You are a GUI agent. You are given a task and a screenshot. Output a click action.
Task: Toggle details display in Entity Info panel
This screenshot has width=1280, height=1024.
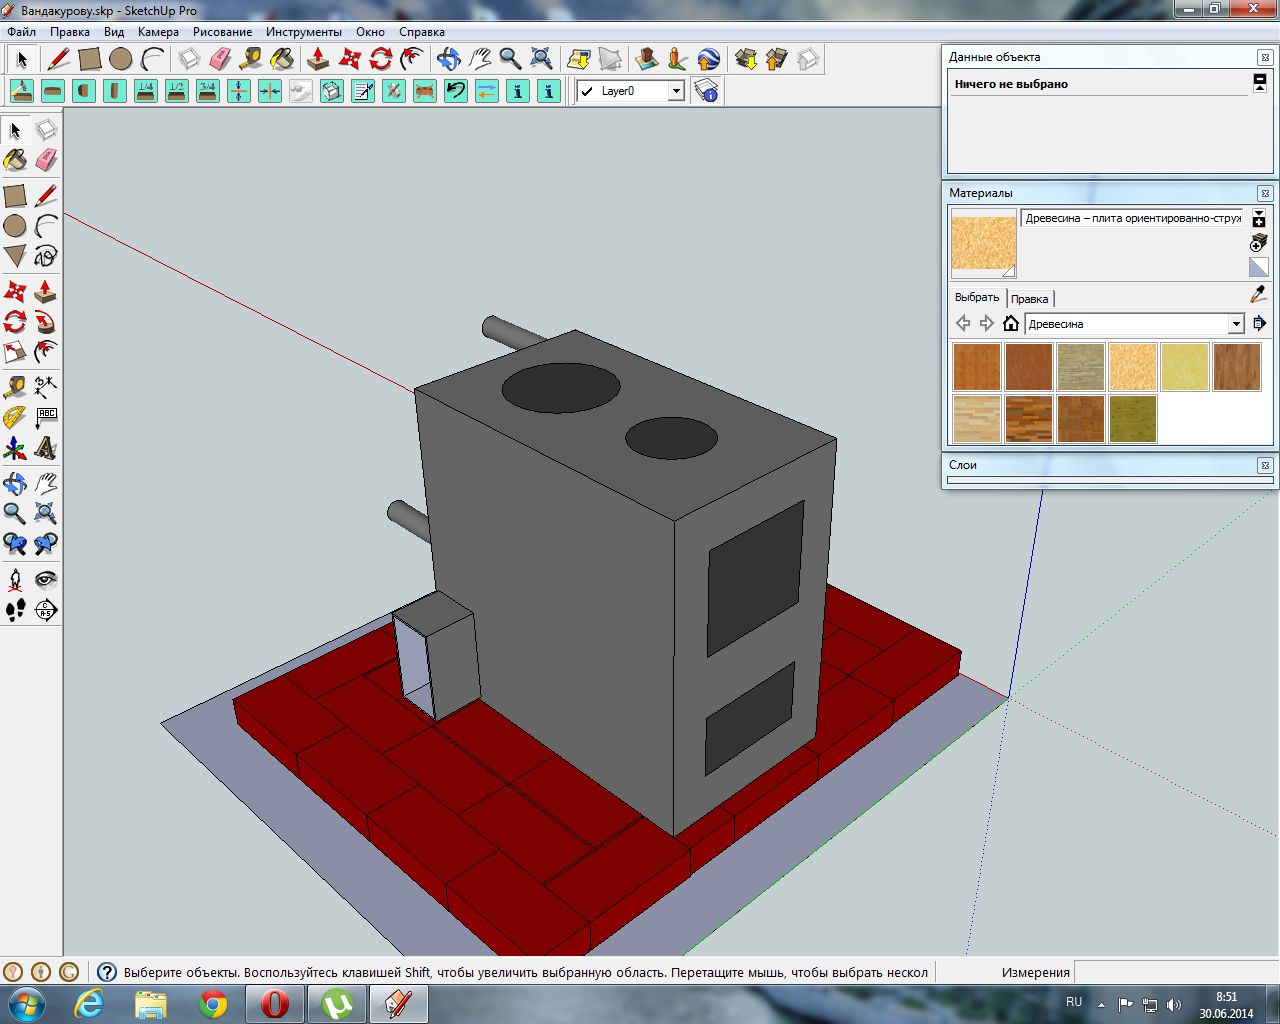[x=1260, y=82]
